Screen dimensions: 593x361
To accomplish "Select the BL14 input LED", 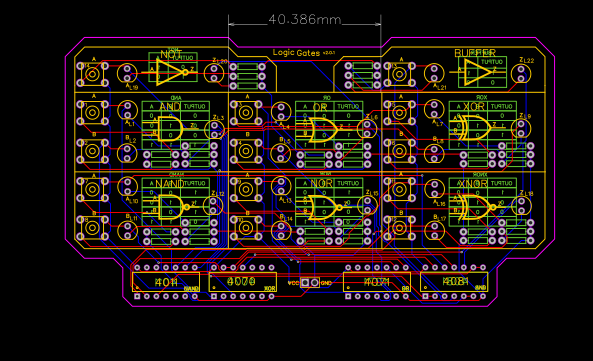I will [281, 231].
